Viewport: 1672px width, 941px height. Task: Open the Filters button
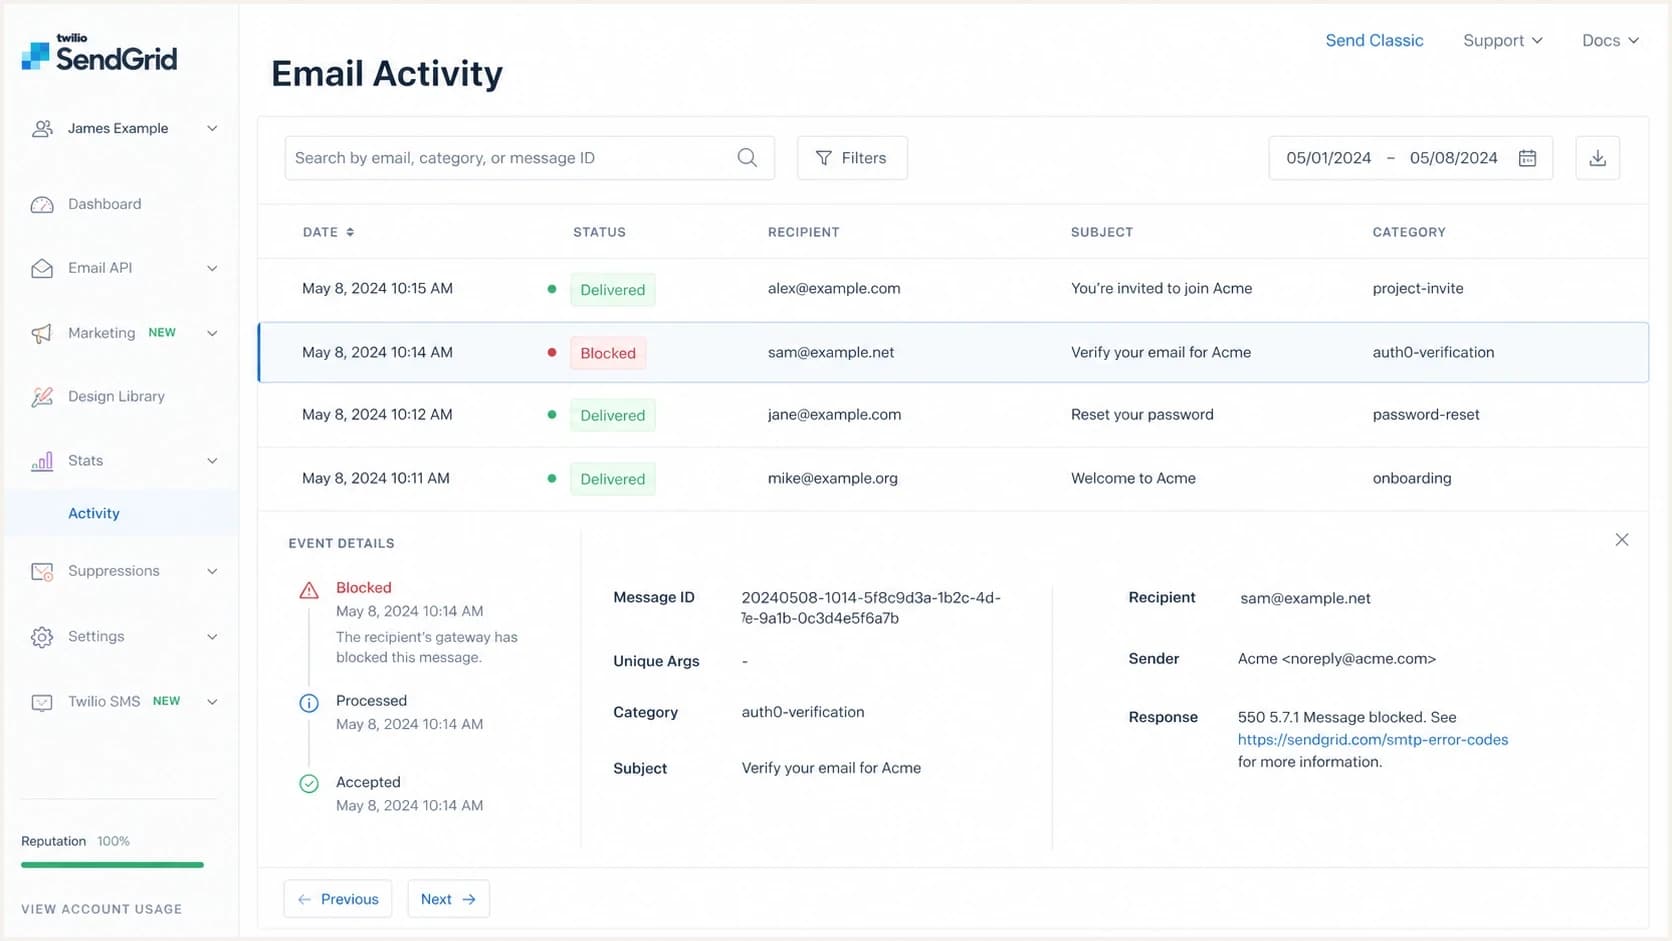coord(852,158)
